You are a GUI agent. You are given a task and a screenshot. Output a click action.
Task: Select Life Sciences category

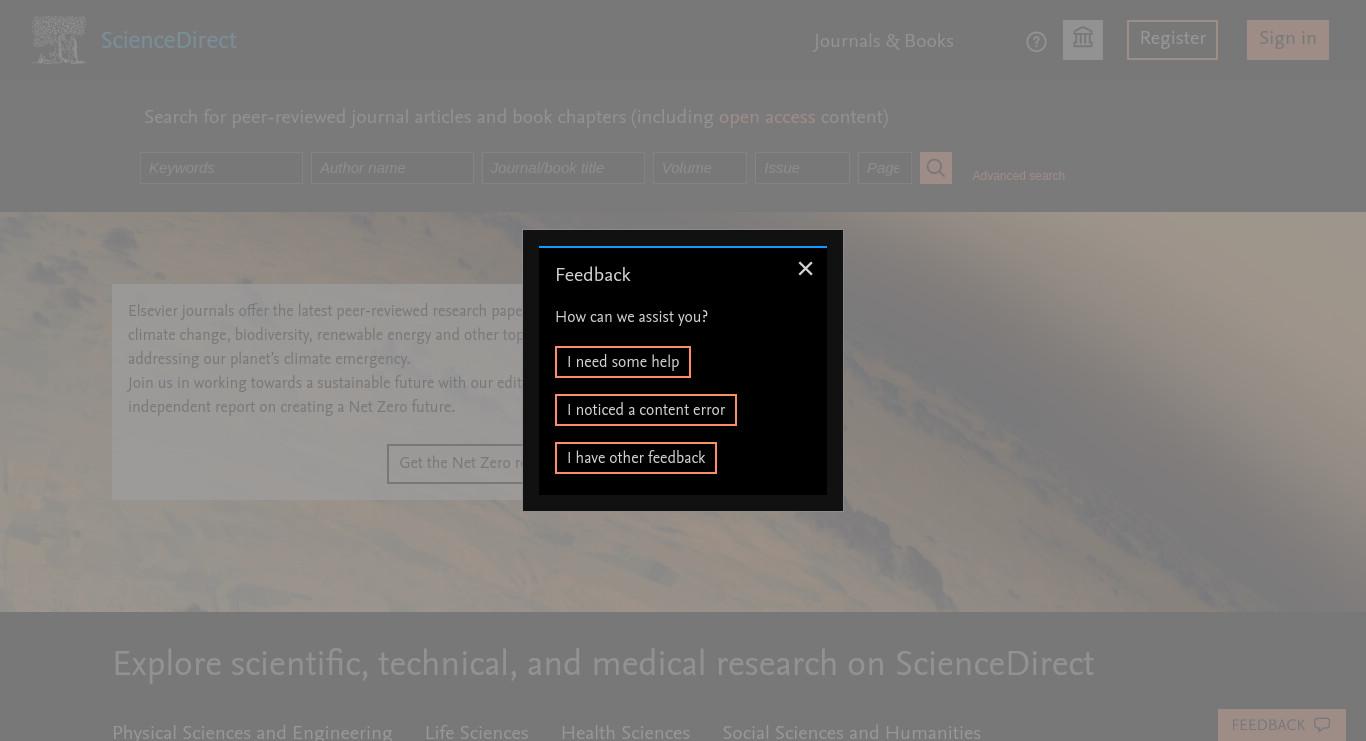pos(476,733)
